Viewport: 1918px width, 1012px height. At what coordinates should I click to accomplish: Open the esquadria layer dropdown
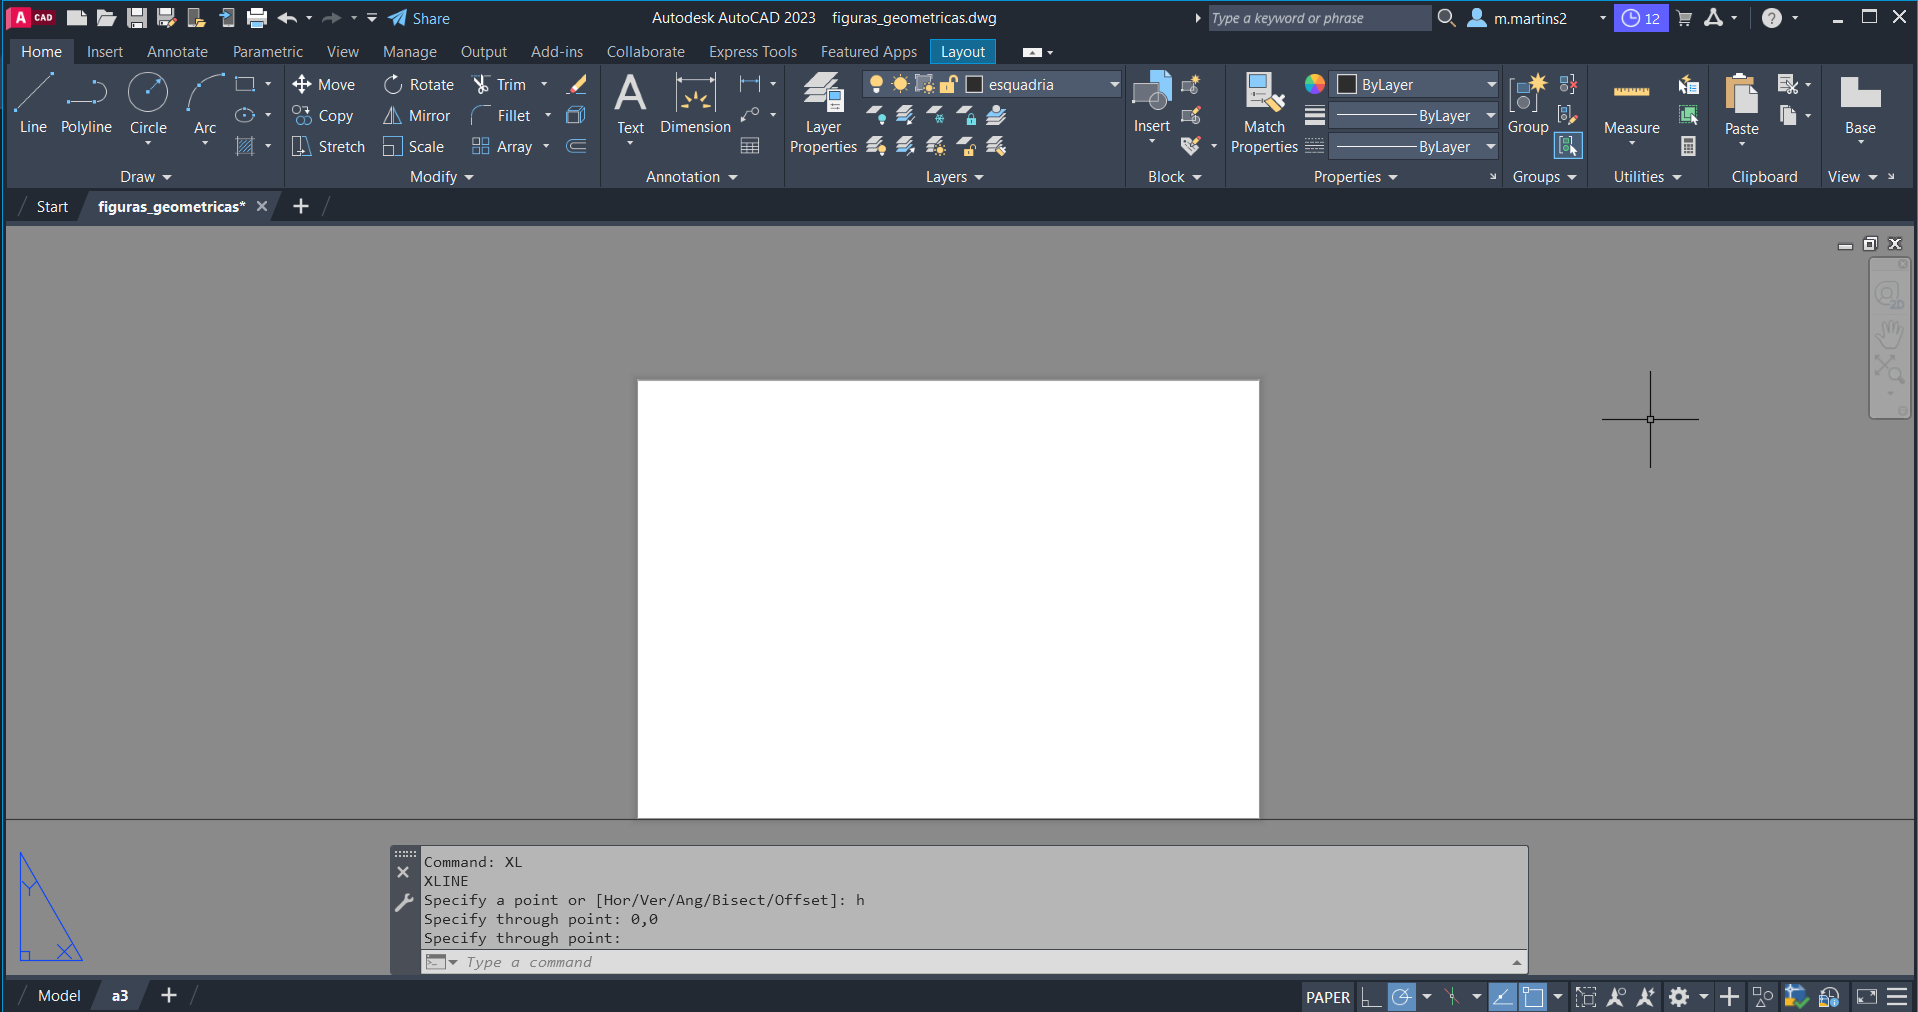pyautogui.click(x=1114, y=84)
